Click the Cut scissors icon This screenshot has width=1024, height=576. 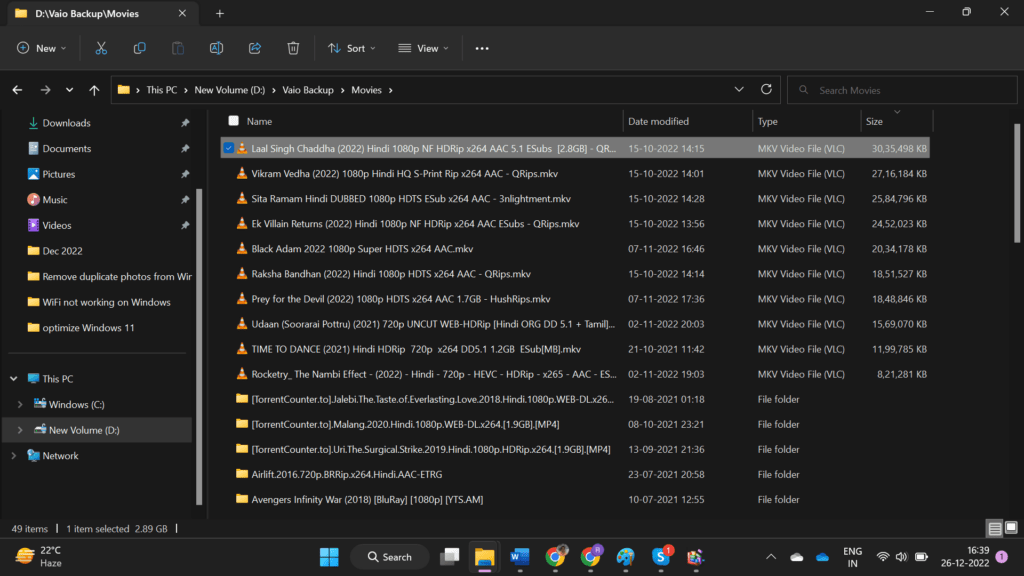[x=101, y=48]
